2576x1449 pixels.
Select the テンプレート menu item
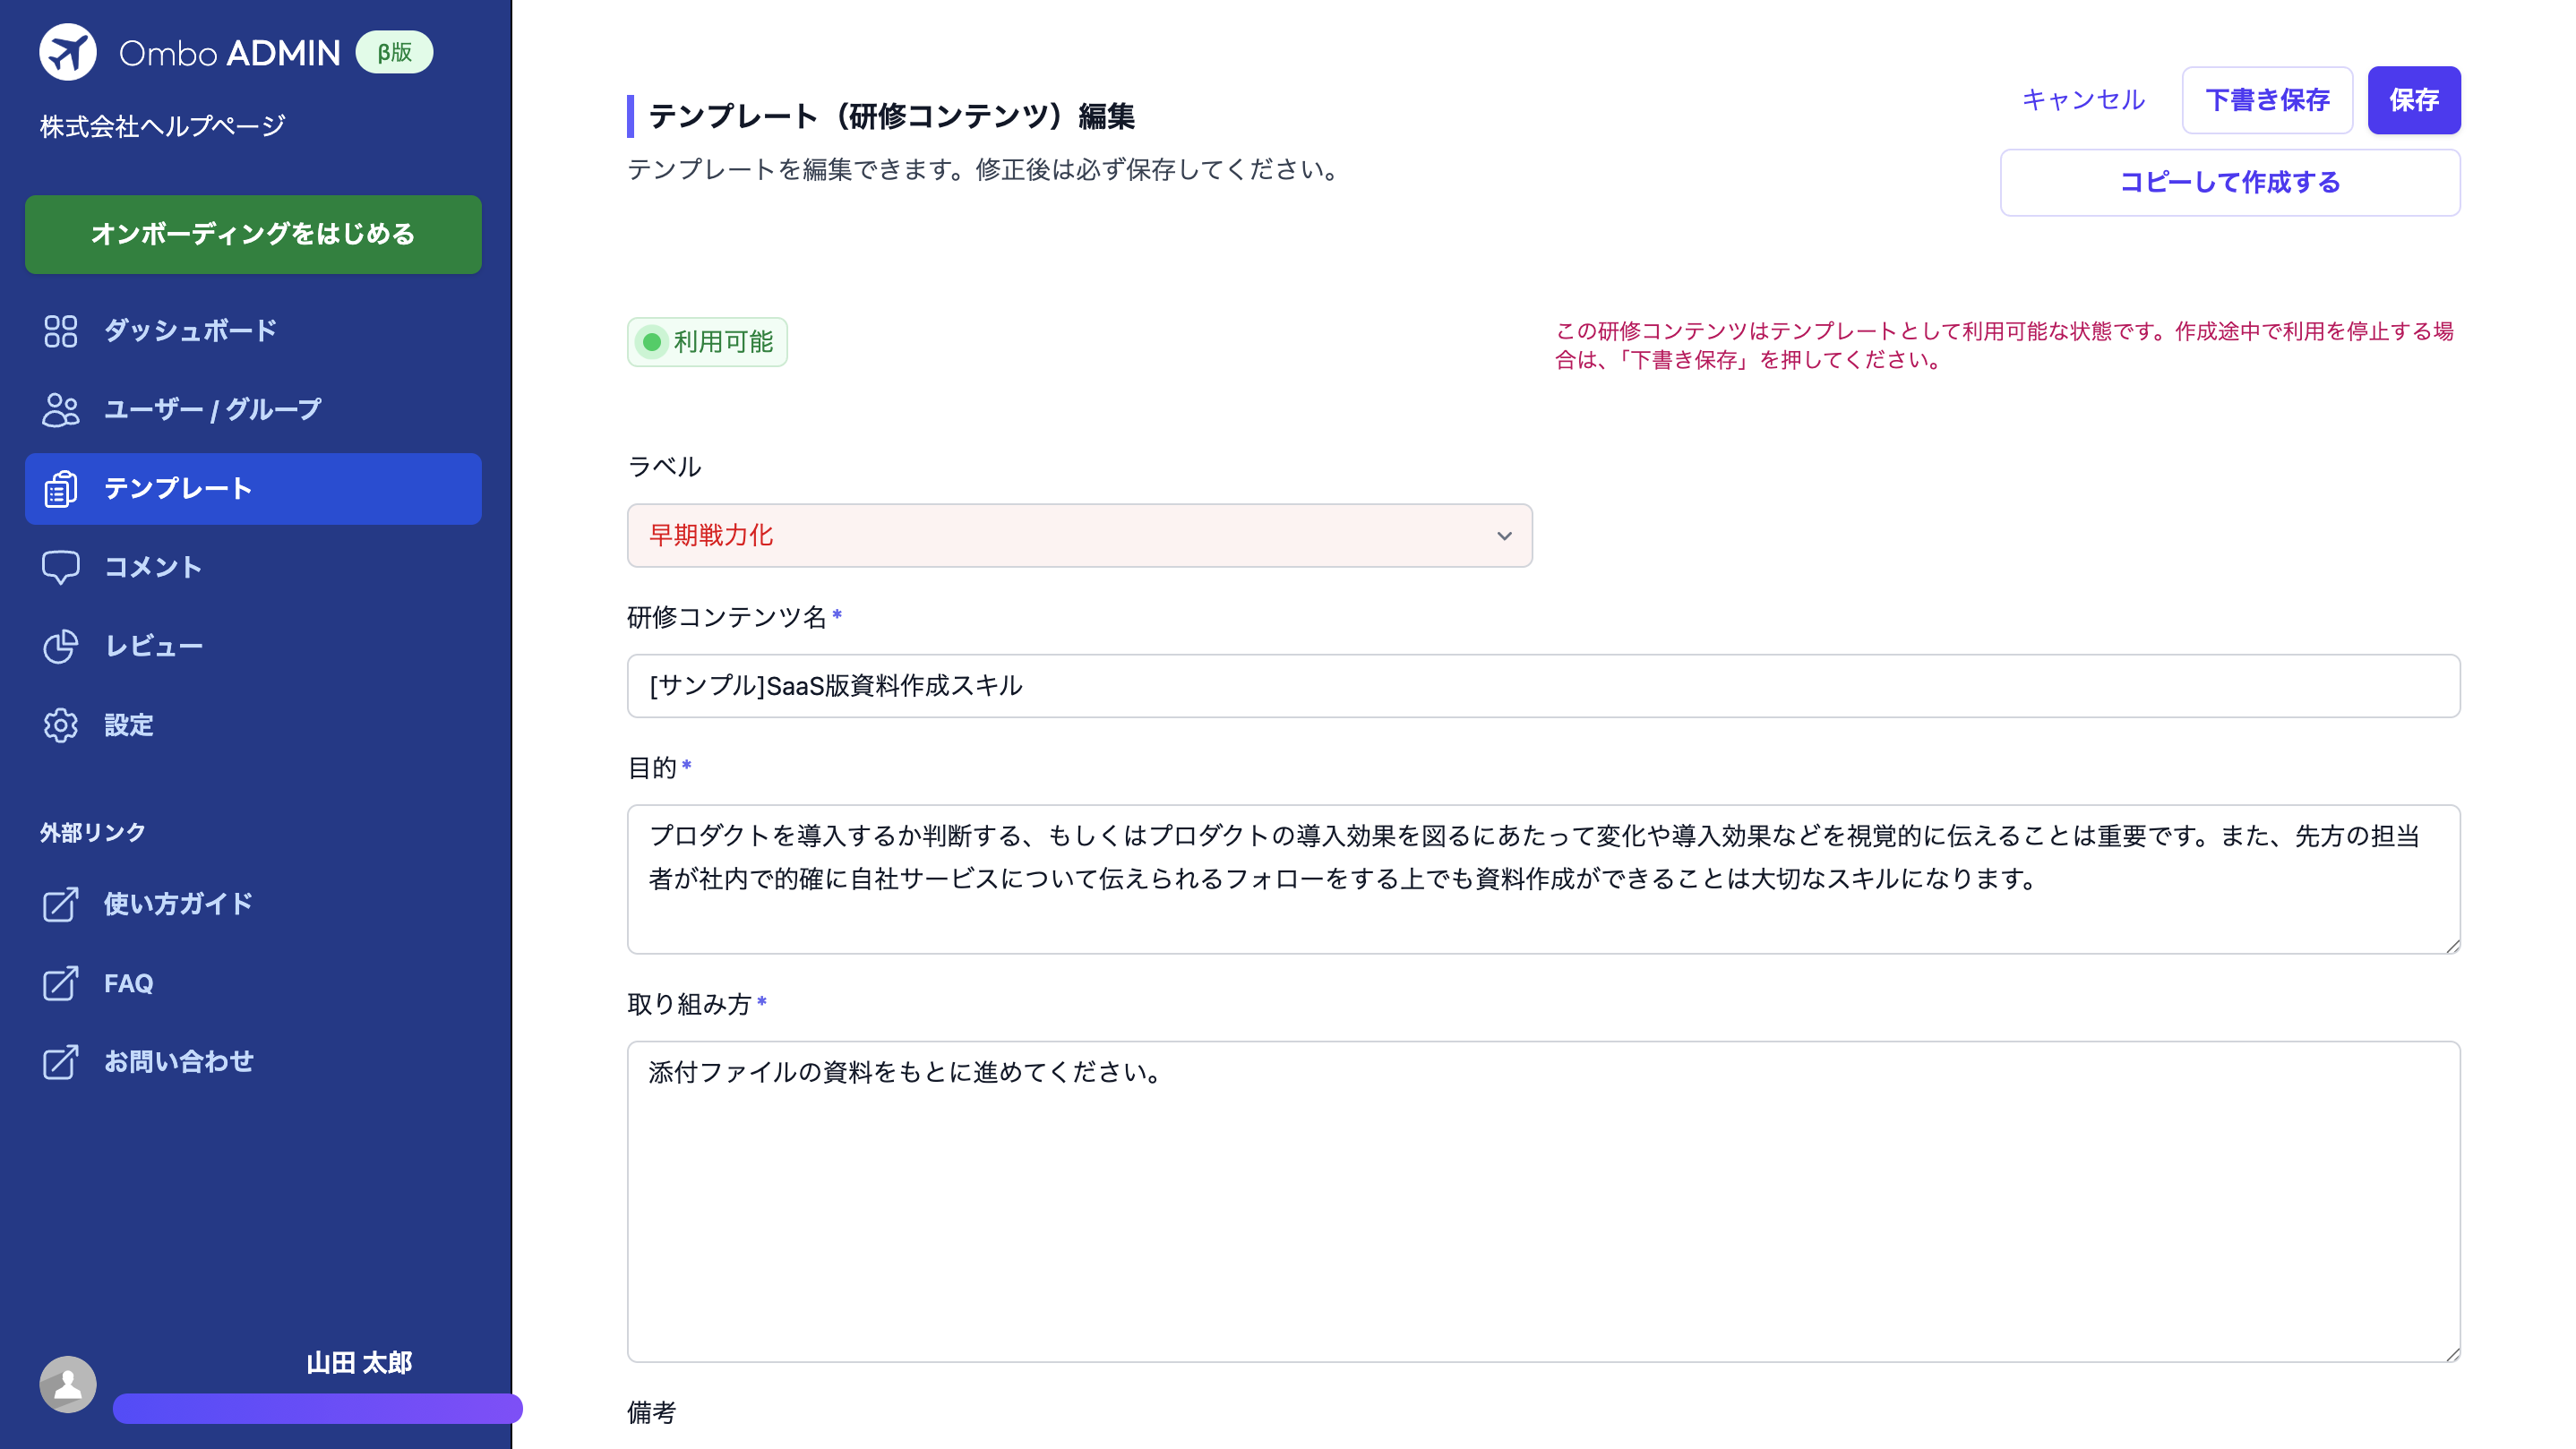253,489
